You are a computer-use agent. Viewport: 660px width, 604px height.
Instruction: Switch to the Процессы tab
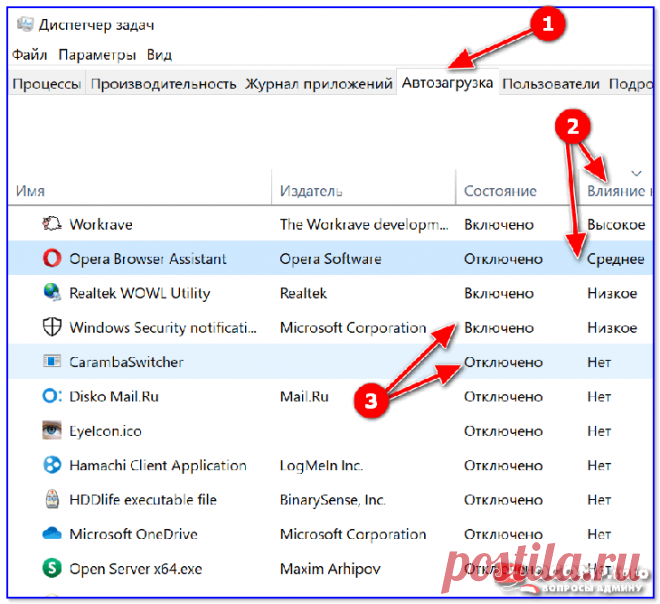coord(46,84)
